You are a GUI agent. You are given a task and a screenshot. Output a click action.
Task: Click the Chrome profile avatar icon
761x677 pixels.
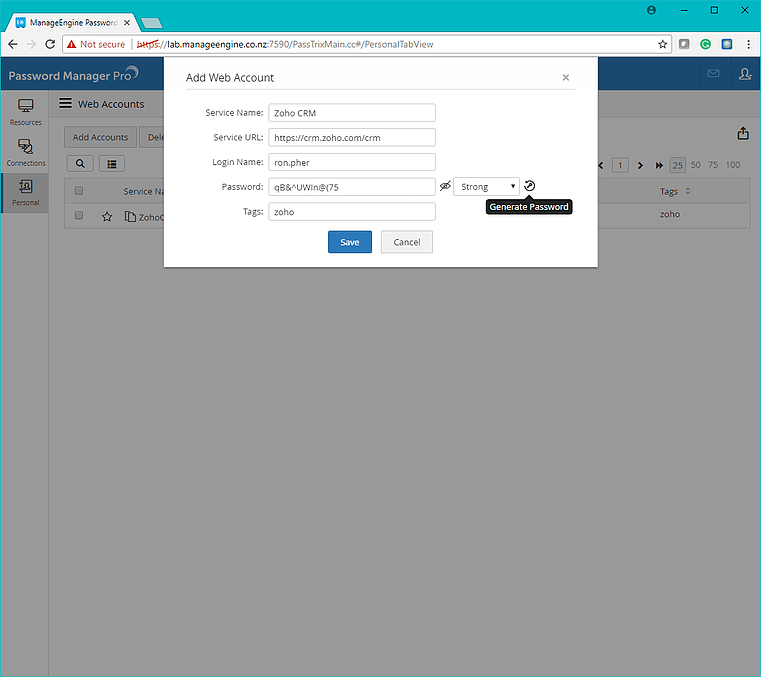pyautogui.click(x=651, y=10)
